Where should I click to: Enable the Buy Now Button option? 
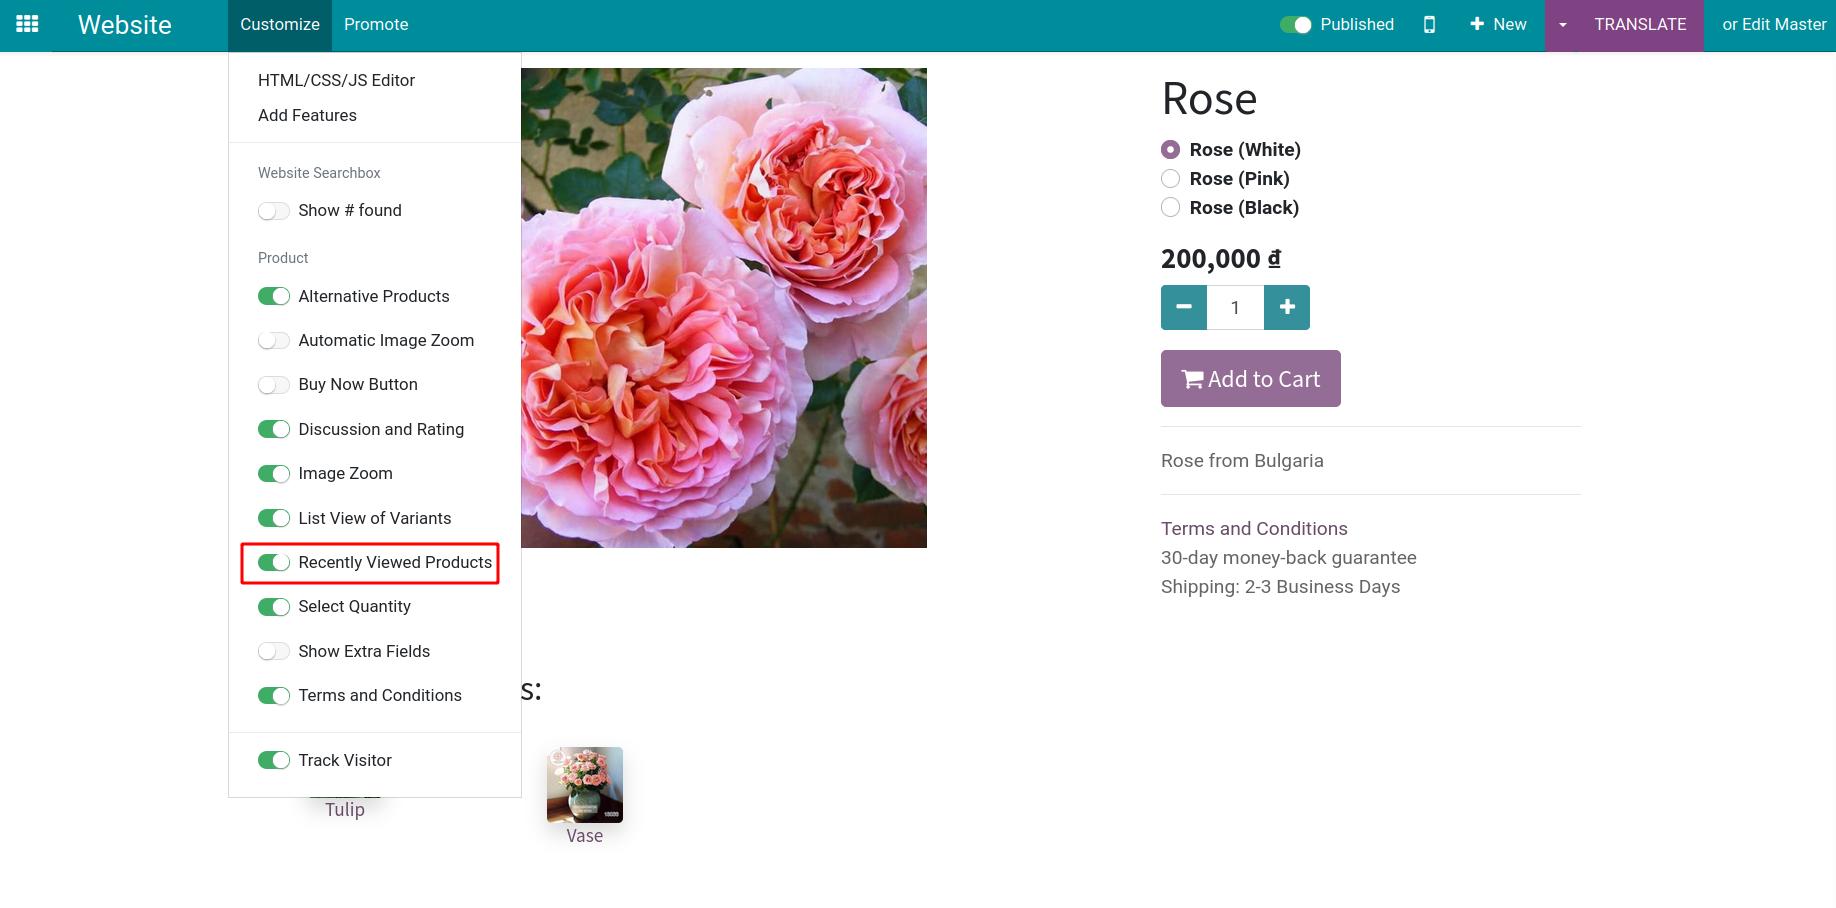tap(274, 384)
